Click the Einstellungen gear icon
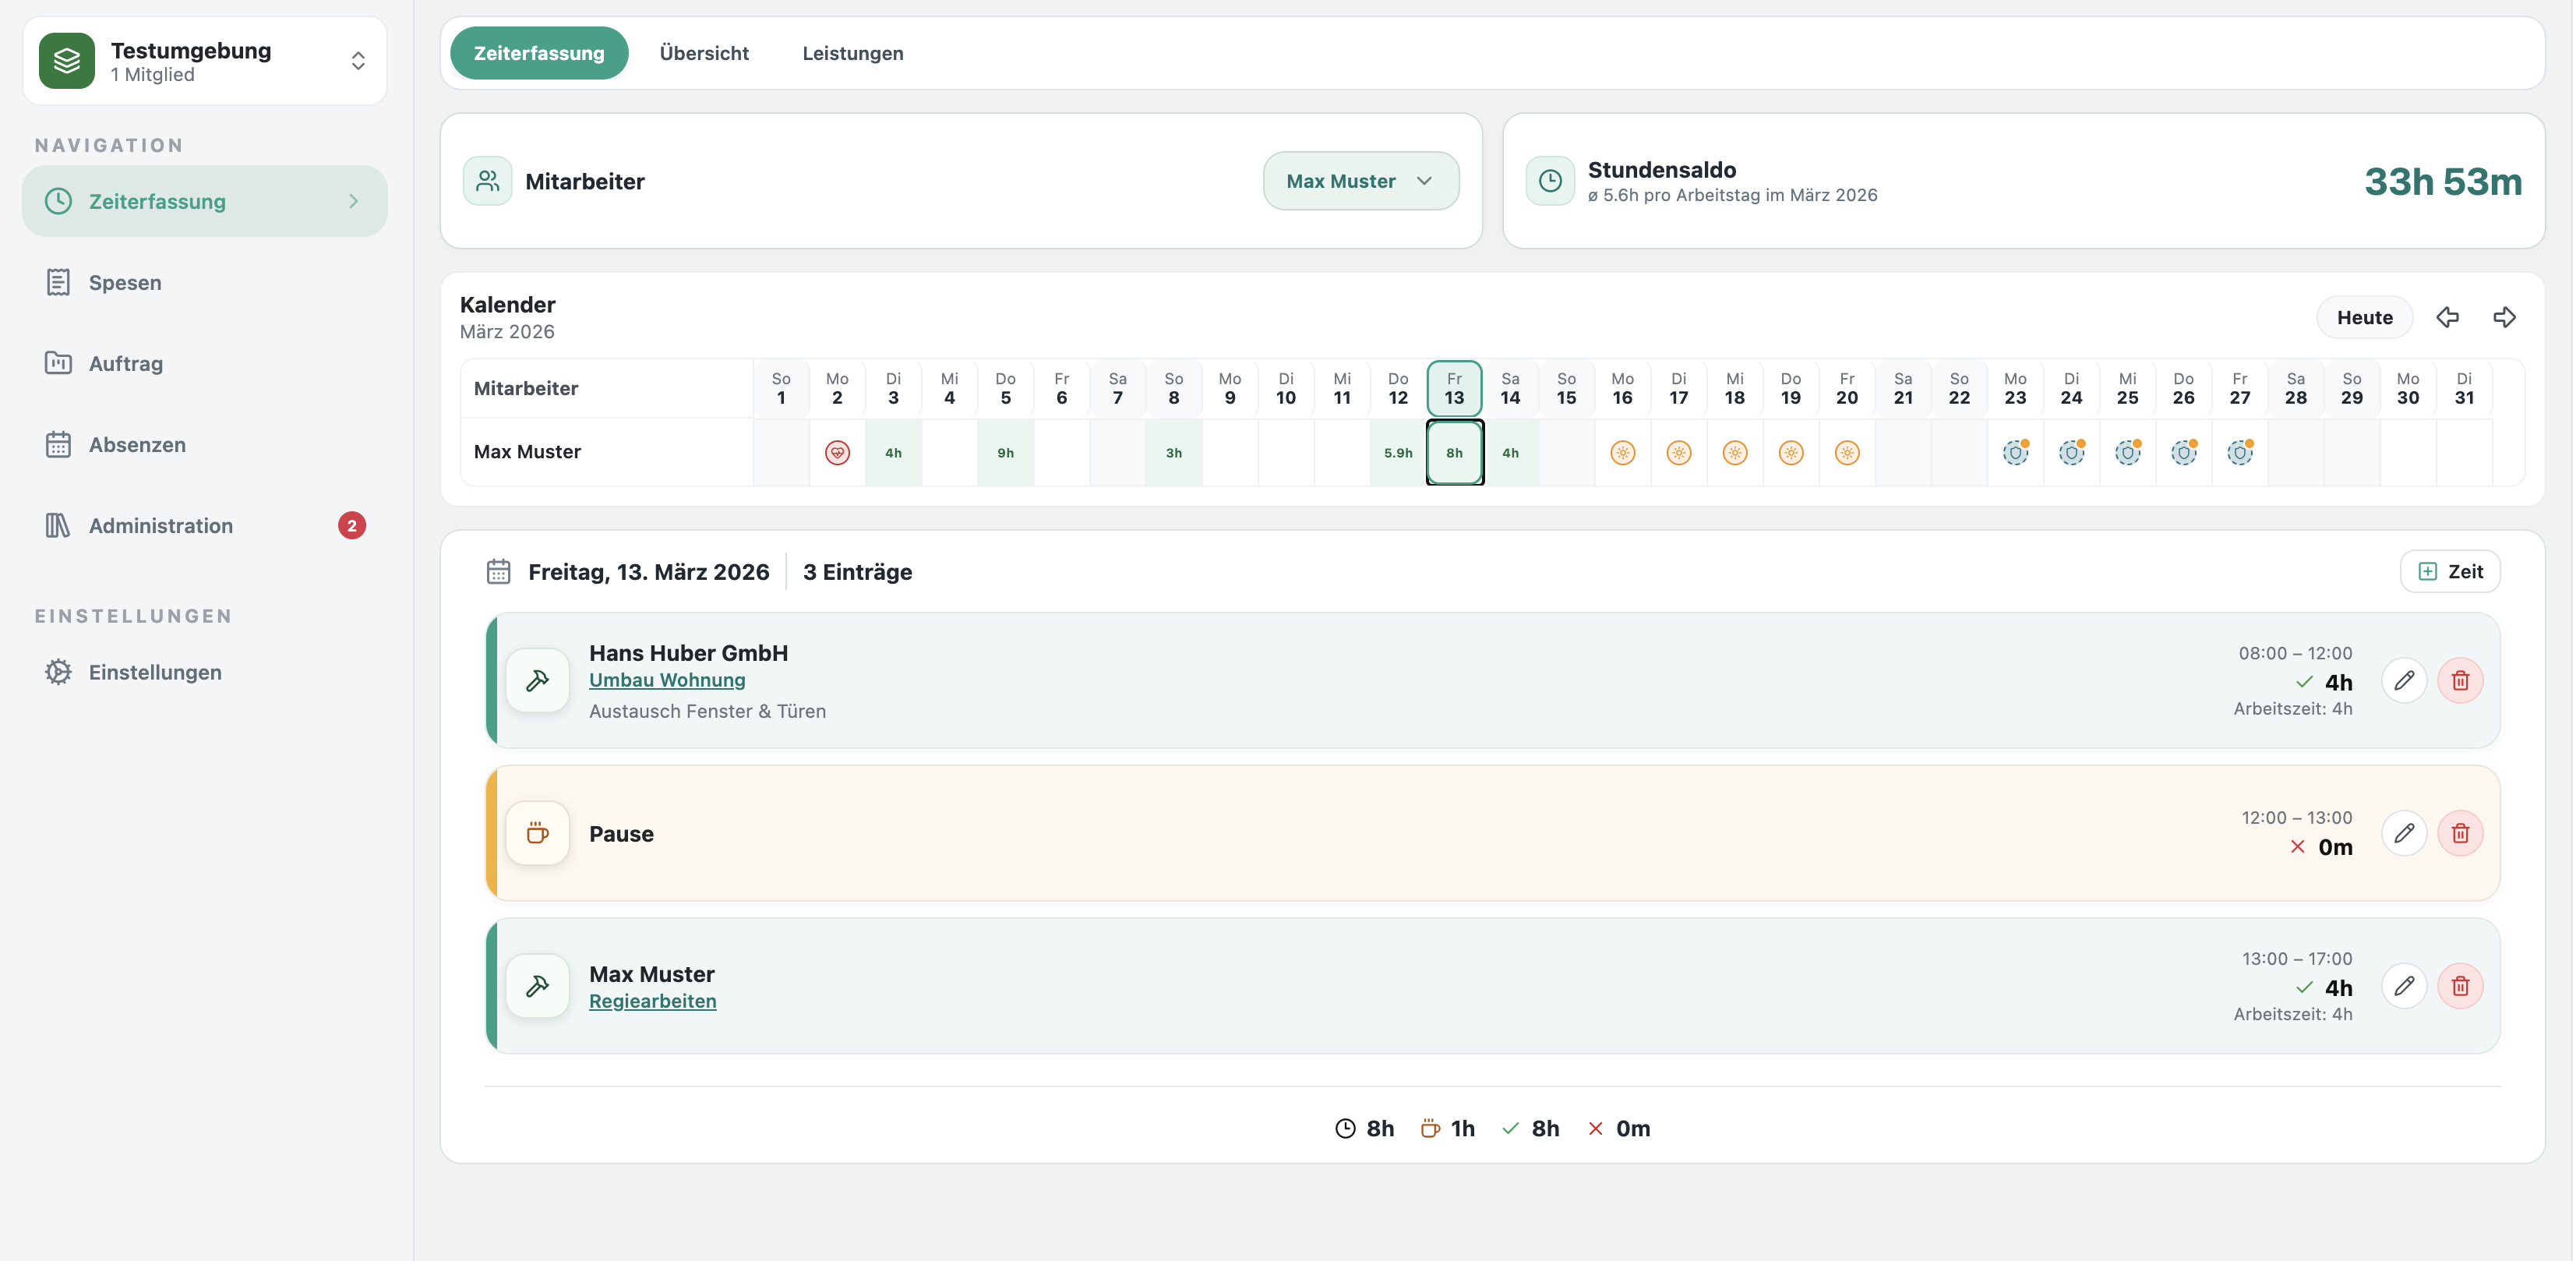Screen dimensions: 2576x1261 coord(58,671)
